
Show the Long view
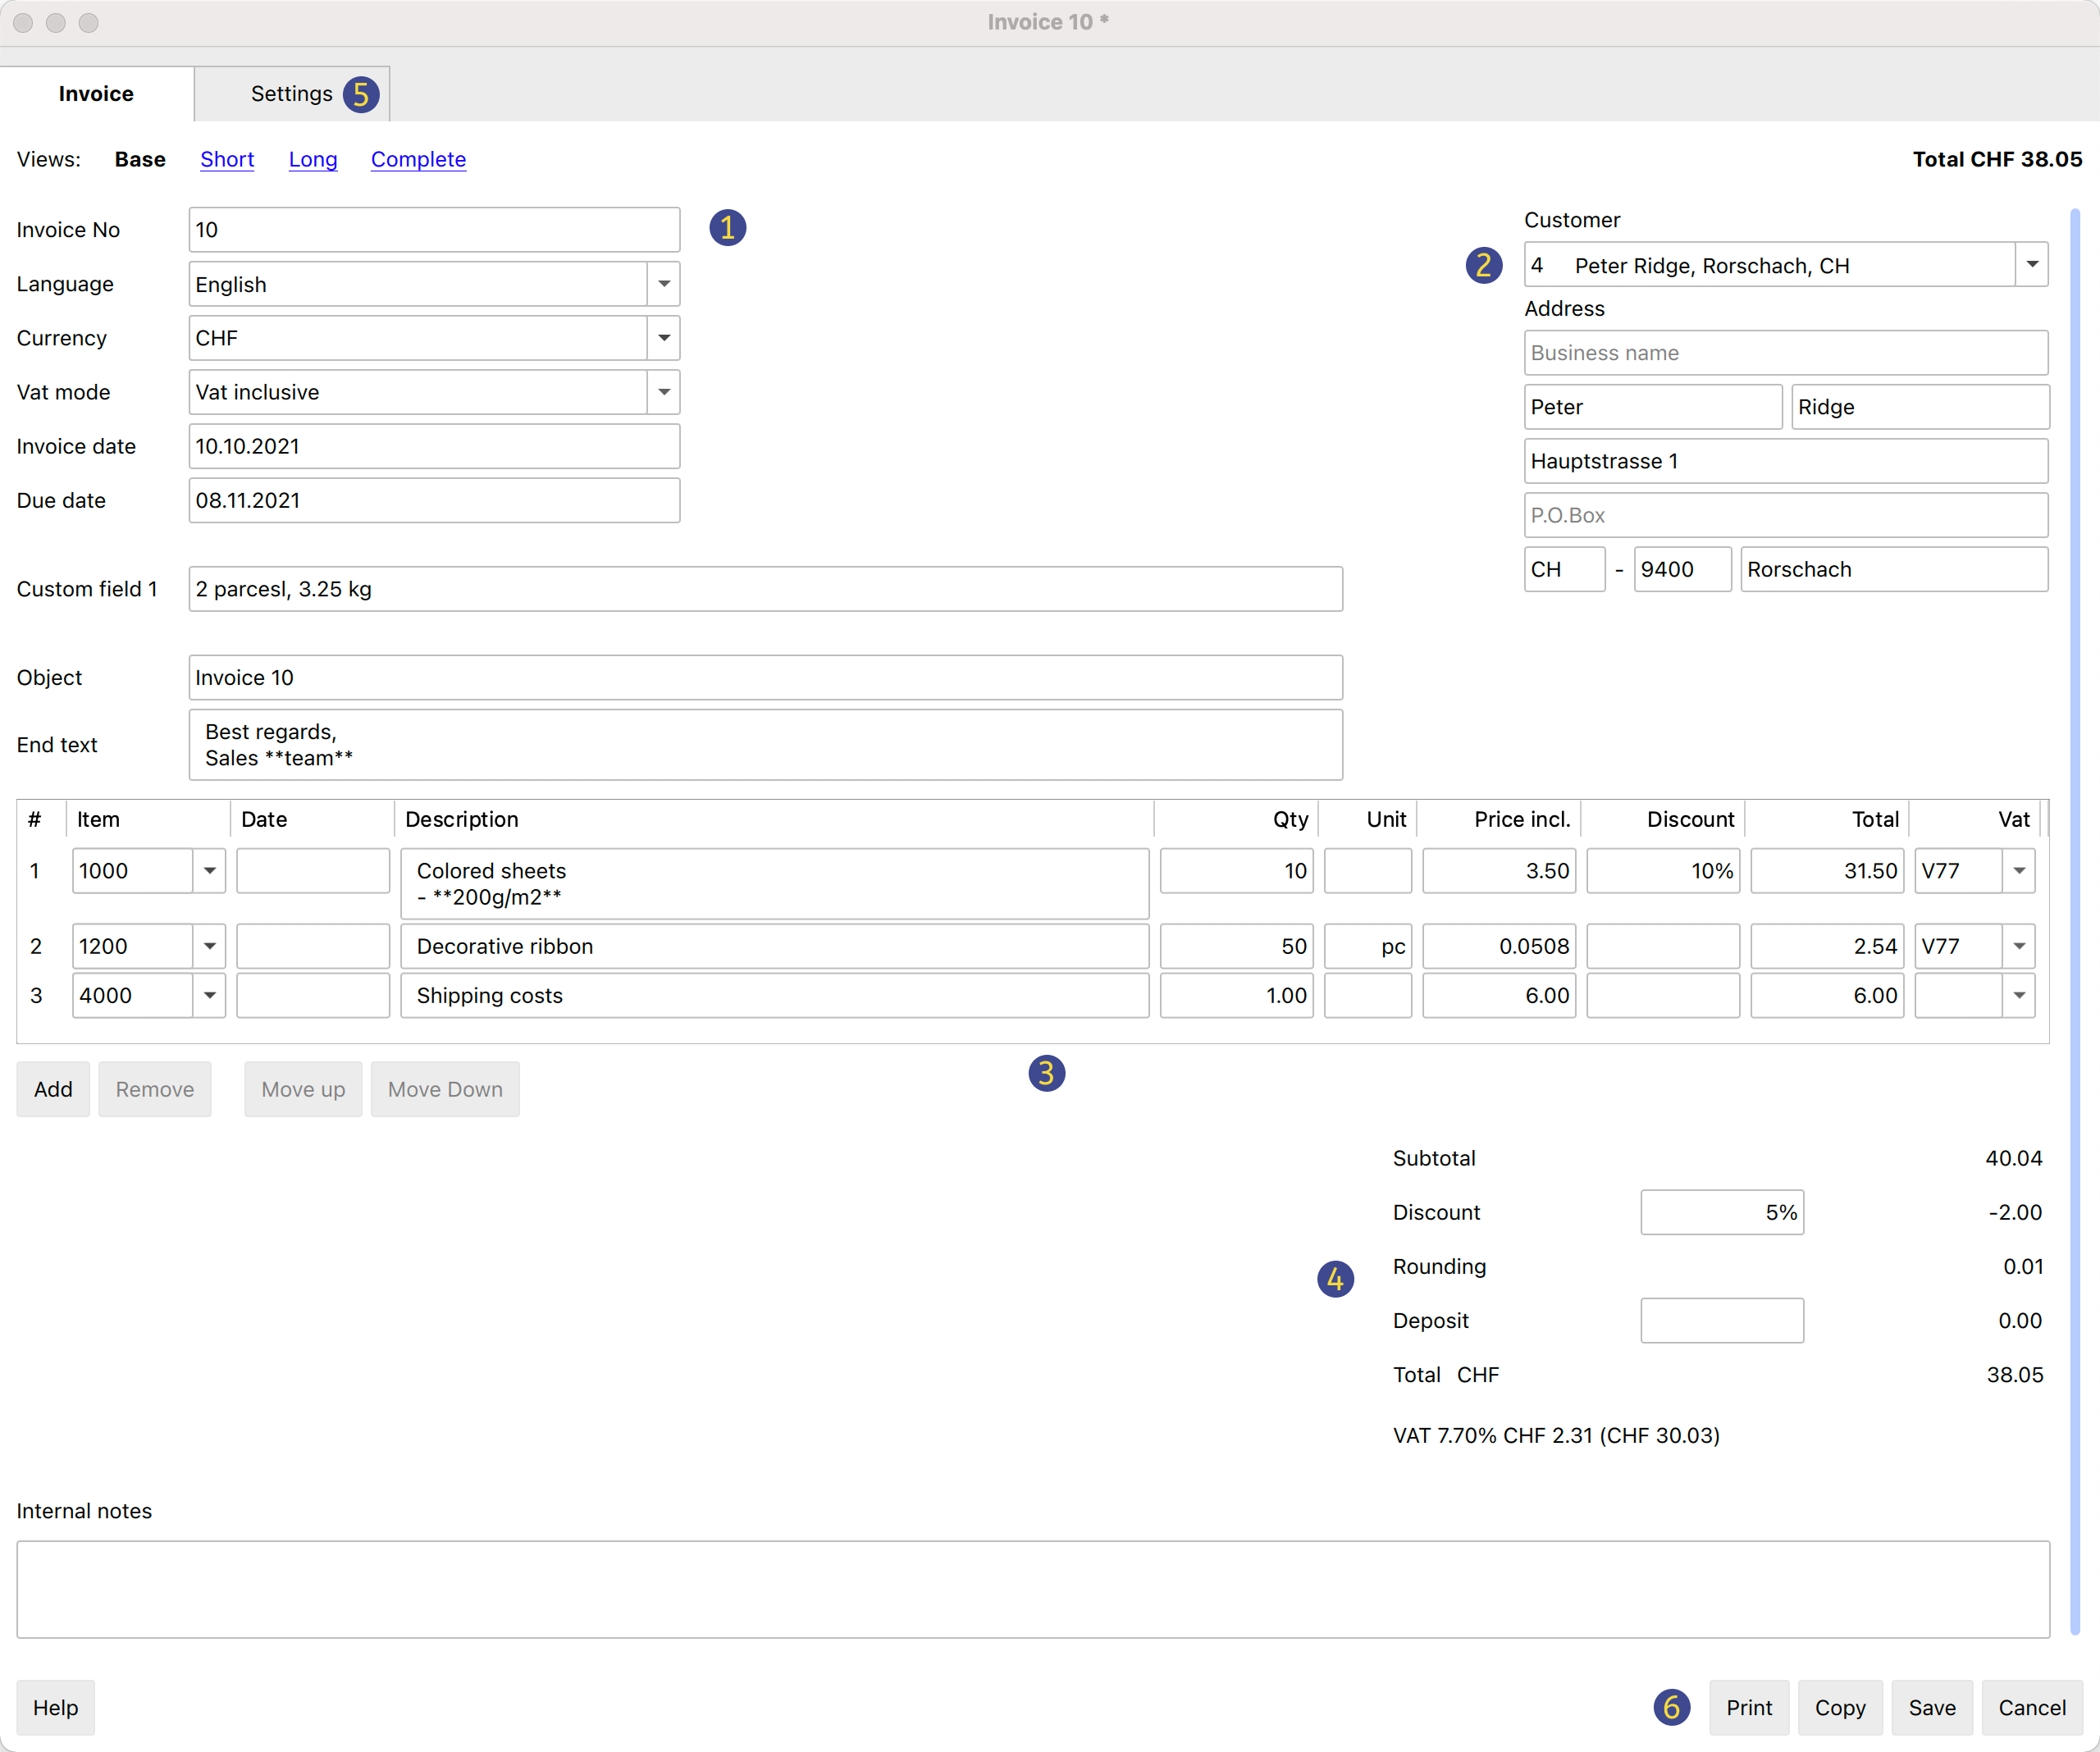[313, 160]
